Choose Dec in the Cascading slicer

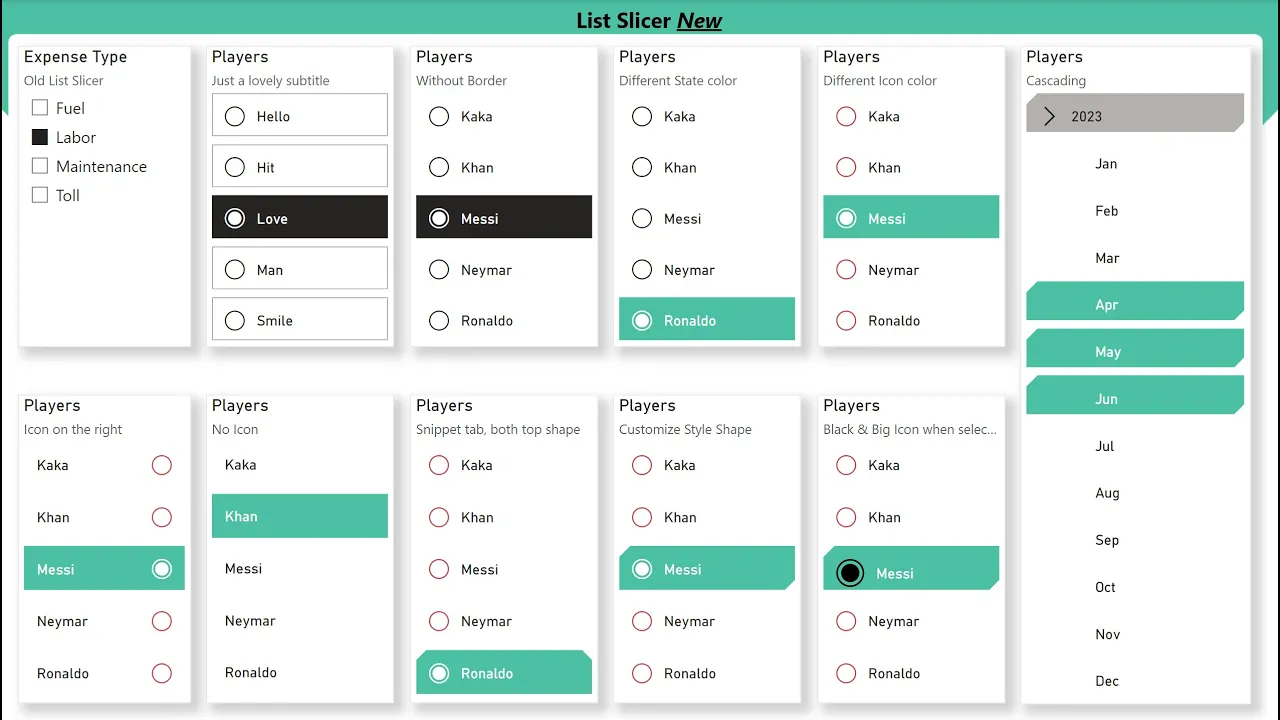(1107, 681)
